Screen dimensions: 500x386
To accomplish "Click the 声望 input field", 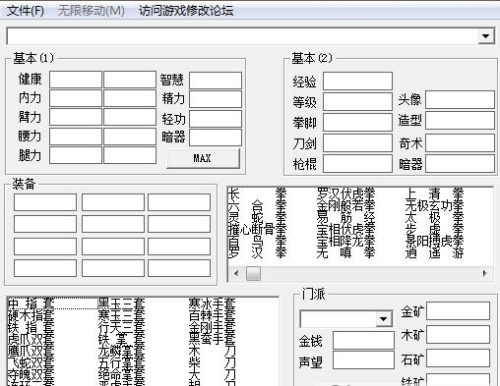I will 363,360.
